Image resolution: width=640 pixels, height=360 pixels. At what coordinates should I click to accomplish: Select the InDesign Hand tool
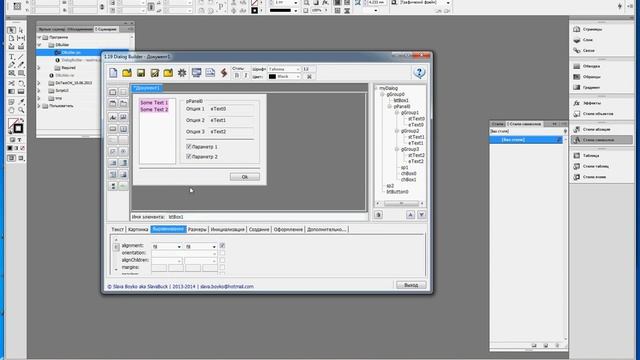coord(11,110)
